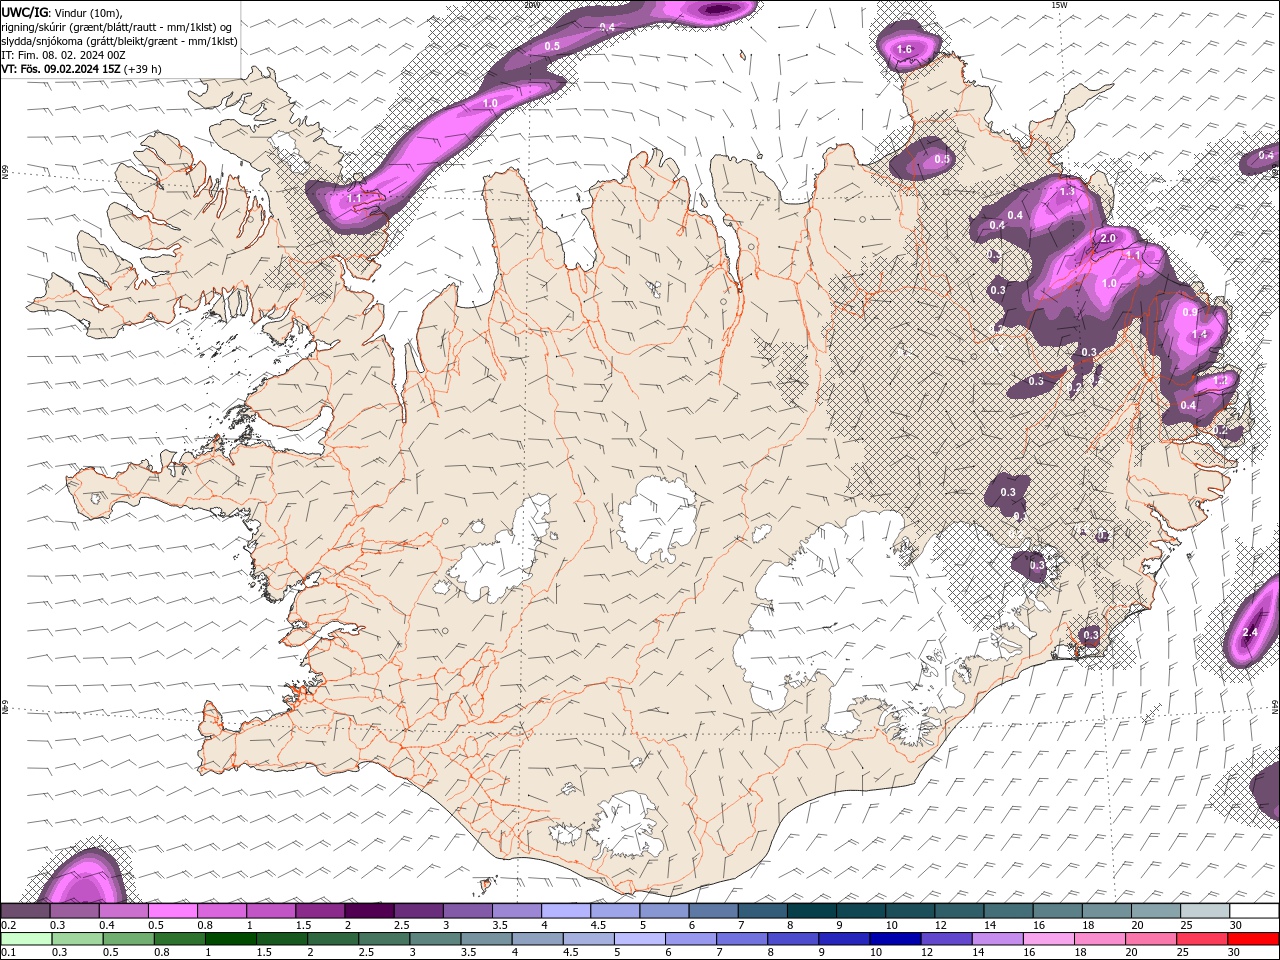Select the 'IT: Fim. 08. 02. 2024 00Z' text

pyautogui.click(x=63, y=55)
